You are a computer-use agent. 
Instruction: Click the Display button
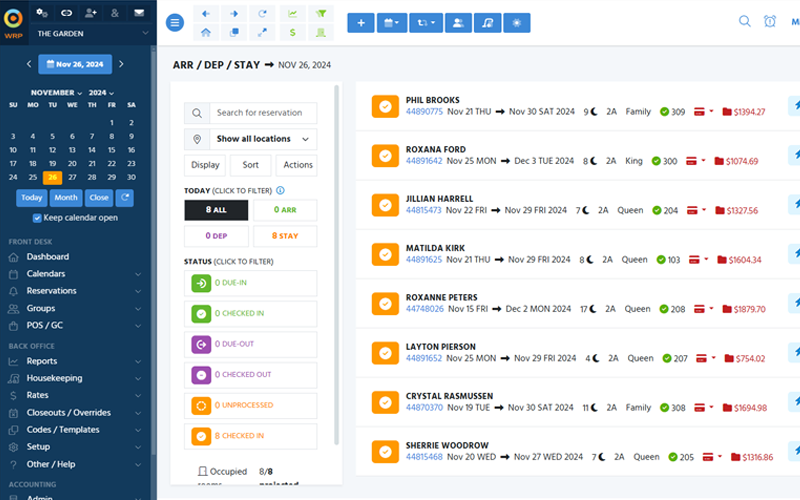click(205, 165)
